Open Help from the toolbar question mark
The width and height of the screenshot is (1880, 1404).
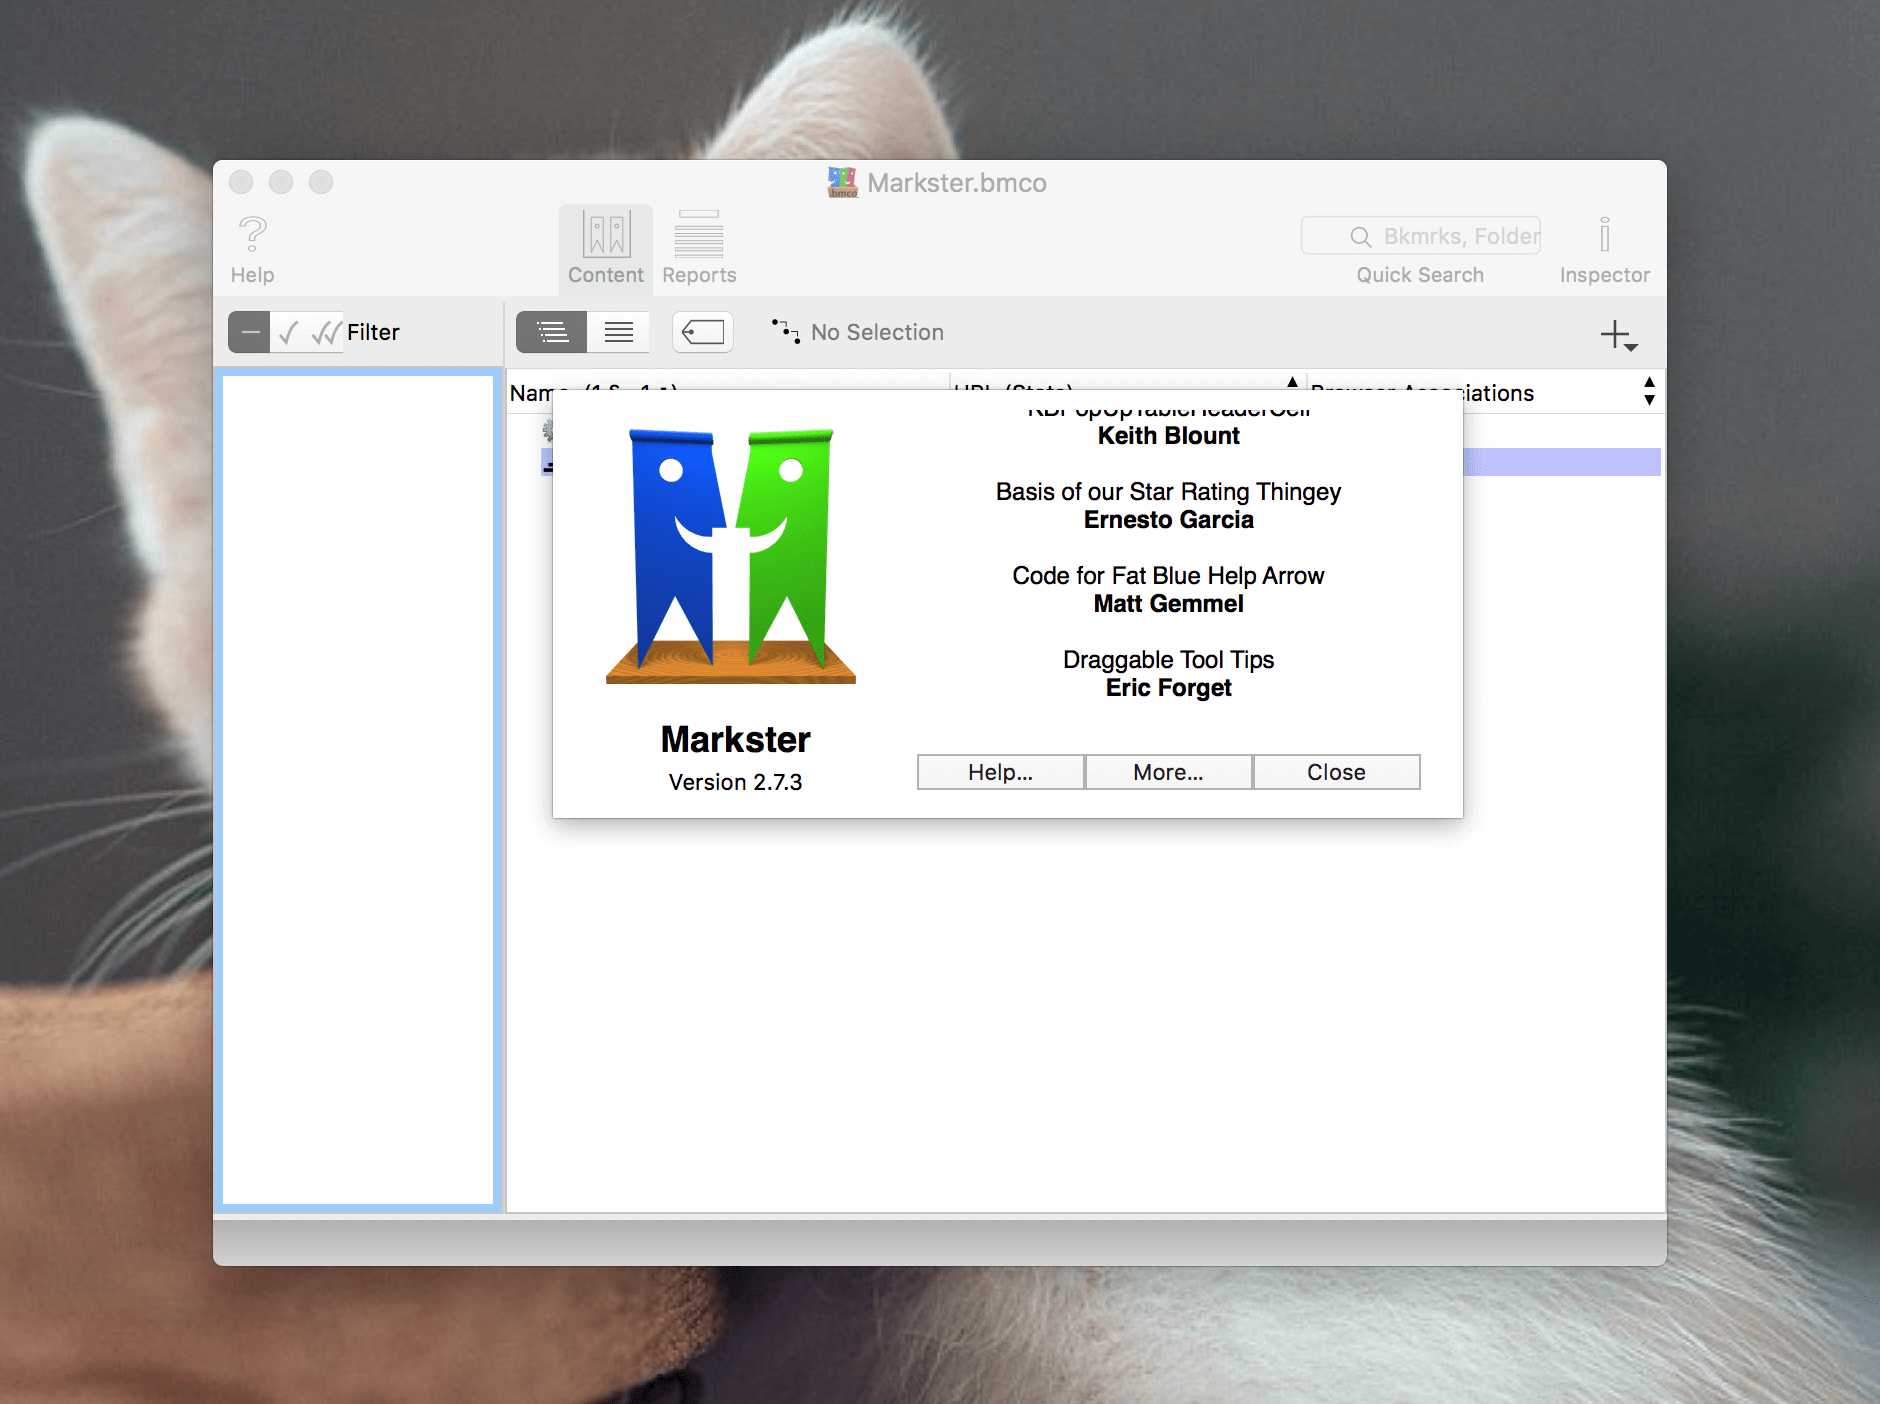coord(252,250)
